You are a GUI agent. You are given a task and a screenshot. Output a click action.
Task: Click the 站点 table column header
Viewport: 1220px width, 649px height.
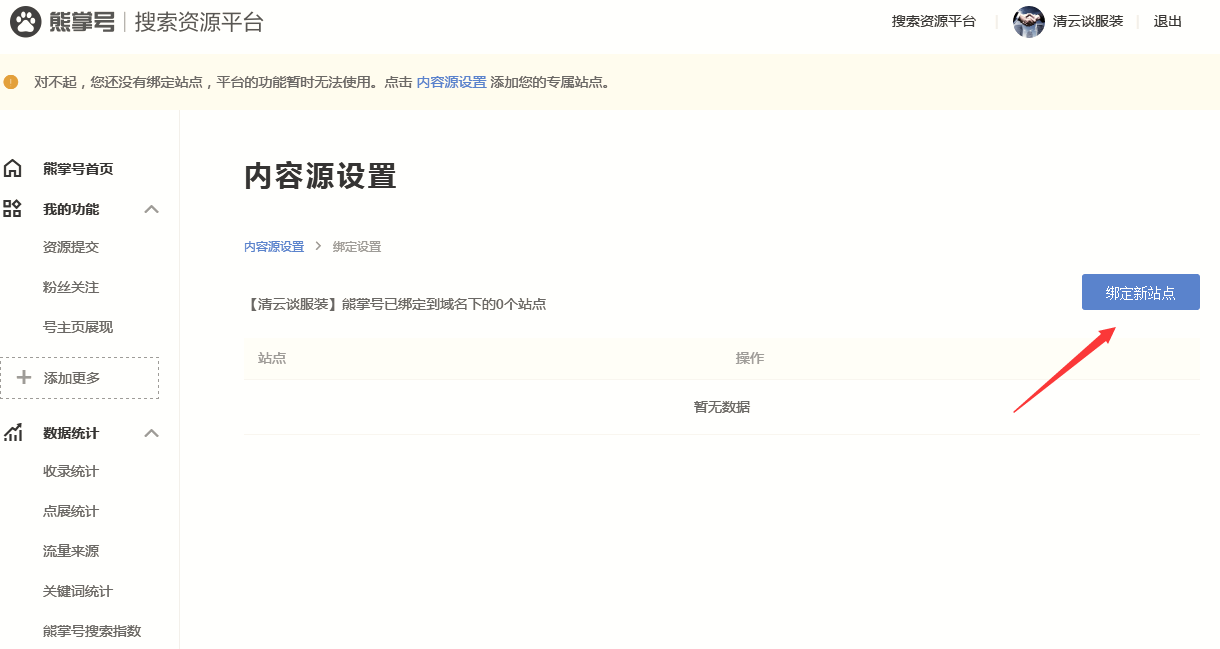click(272, 358)
